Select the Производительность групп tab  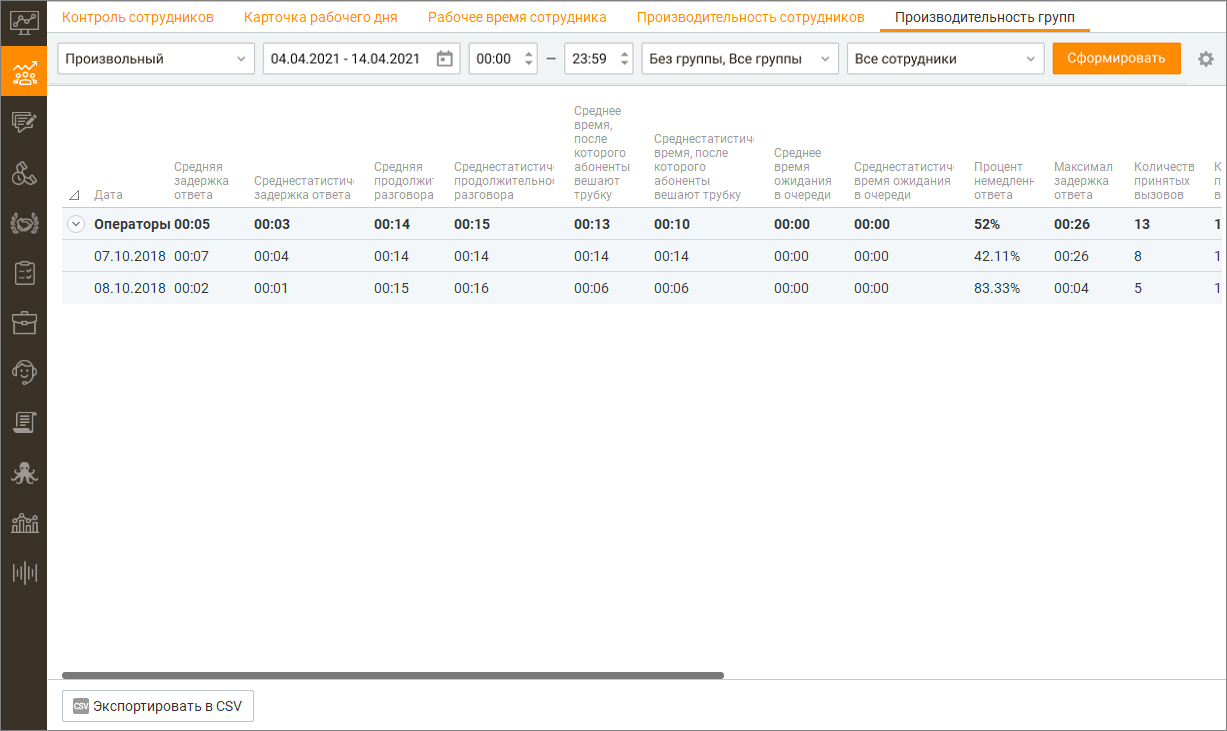pyautogui.click(x=985, y=17)
